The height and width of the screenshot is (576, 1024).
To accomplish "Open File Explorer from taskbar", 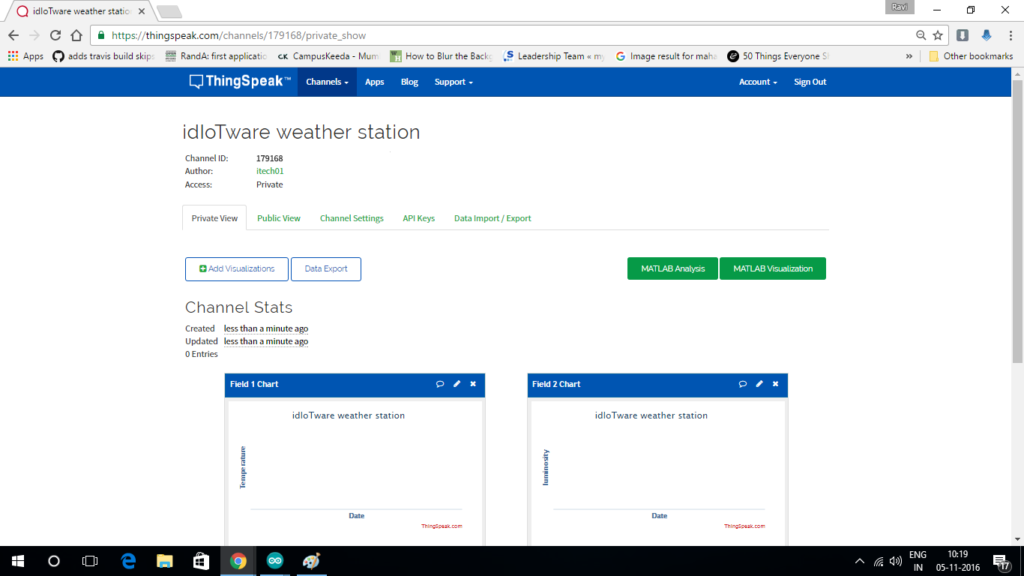I will coord(165,561).
